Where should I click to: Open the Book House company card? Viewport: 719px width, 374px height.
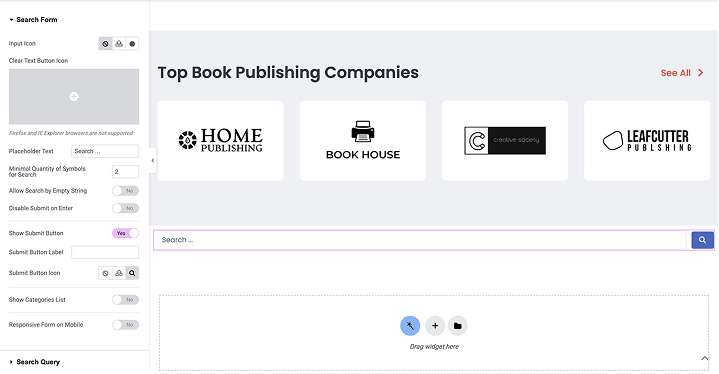pos(363,140)
